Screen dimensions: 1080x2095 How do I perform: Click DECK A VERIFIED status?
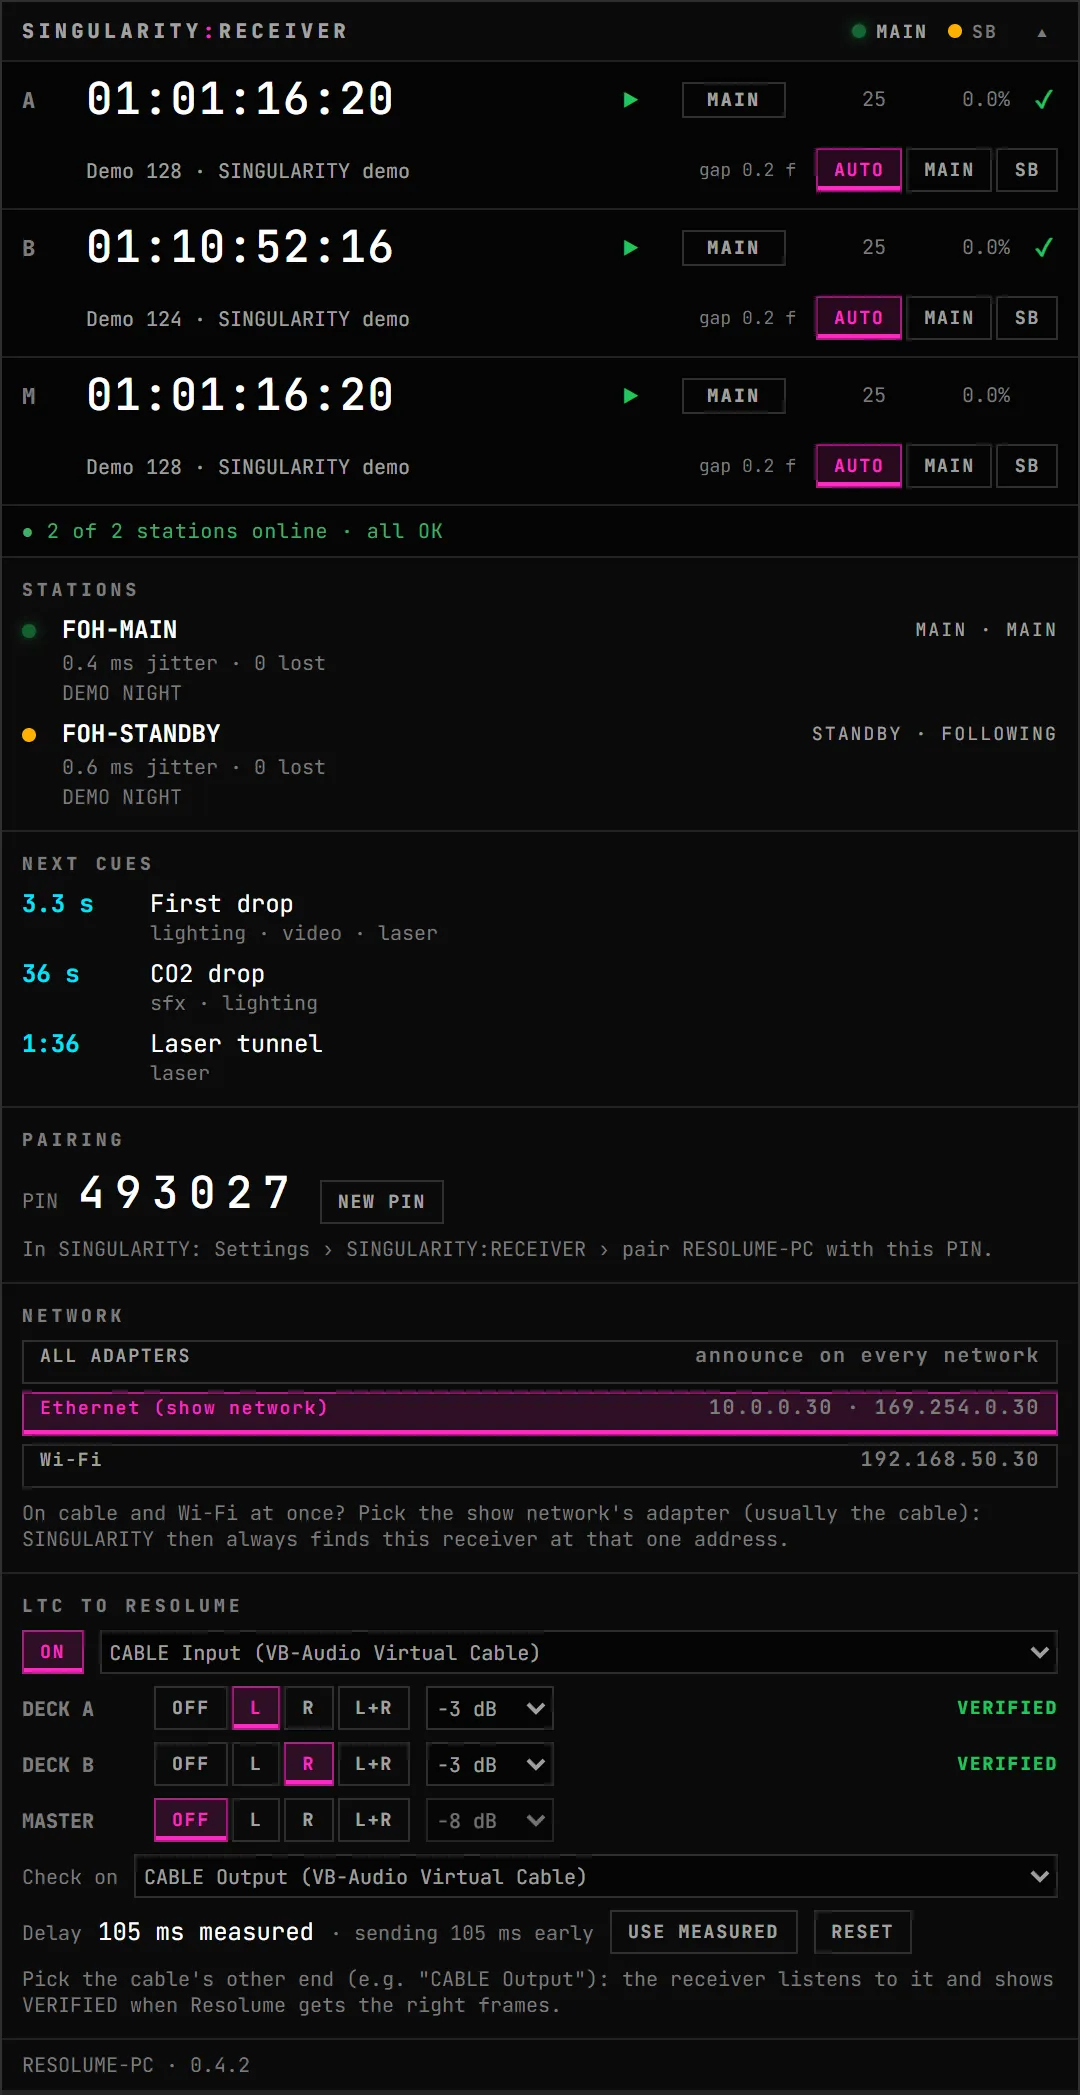[1007, 1708]
